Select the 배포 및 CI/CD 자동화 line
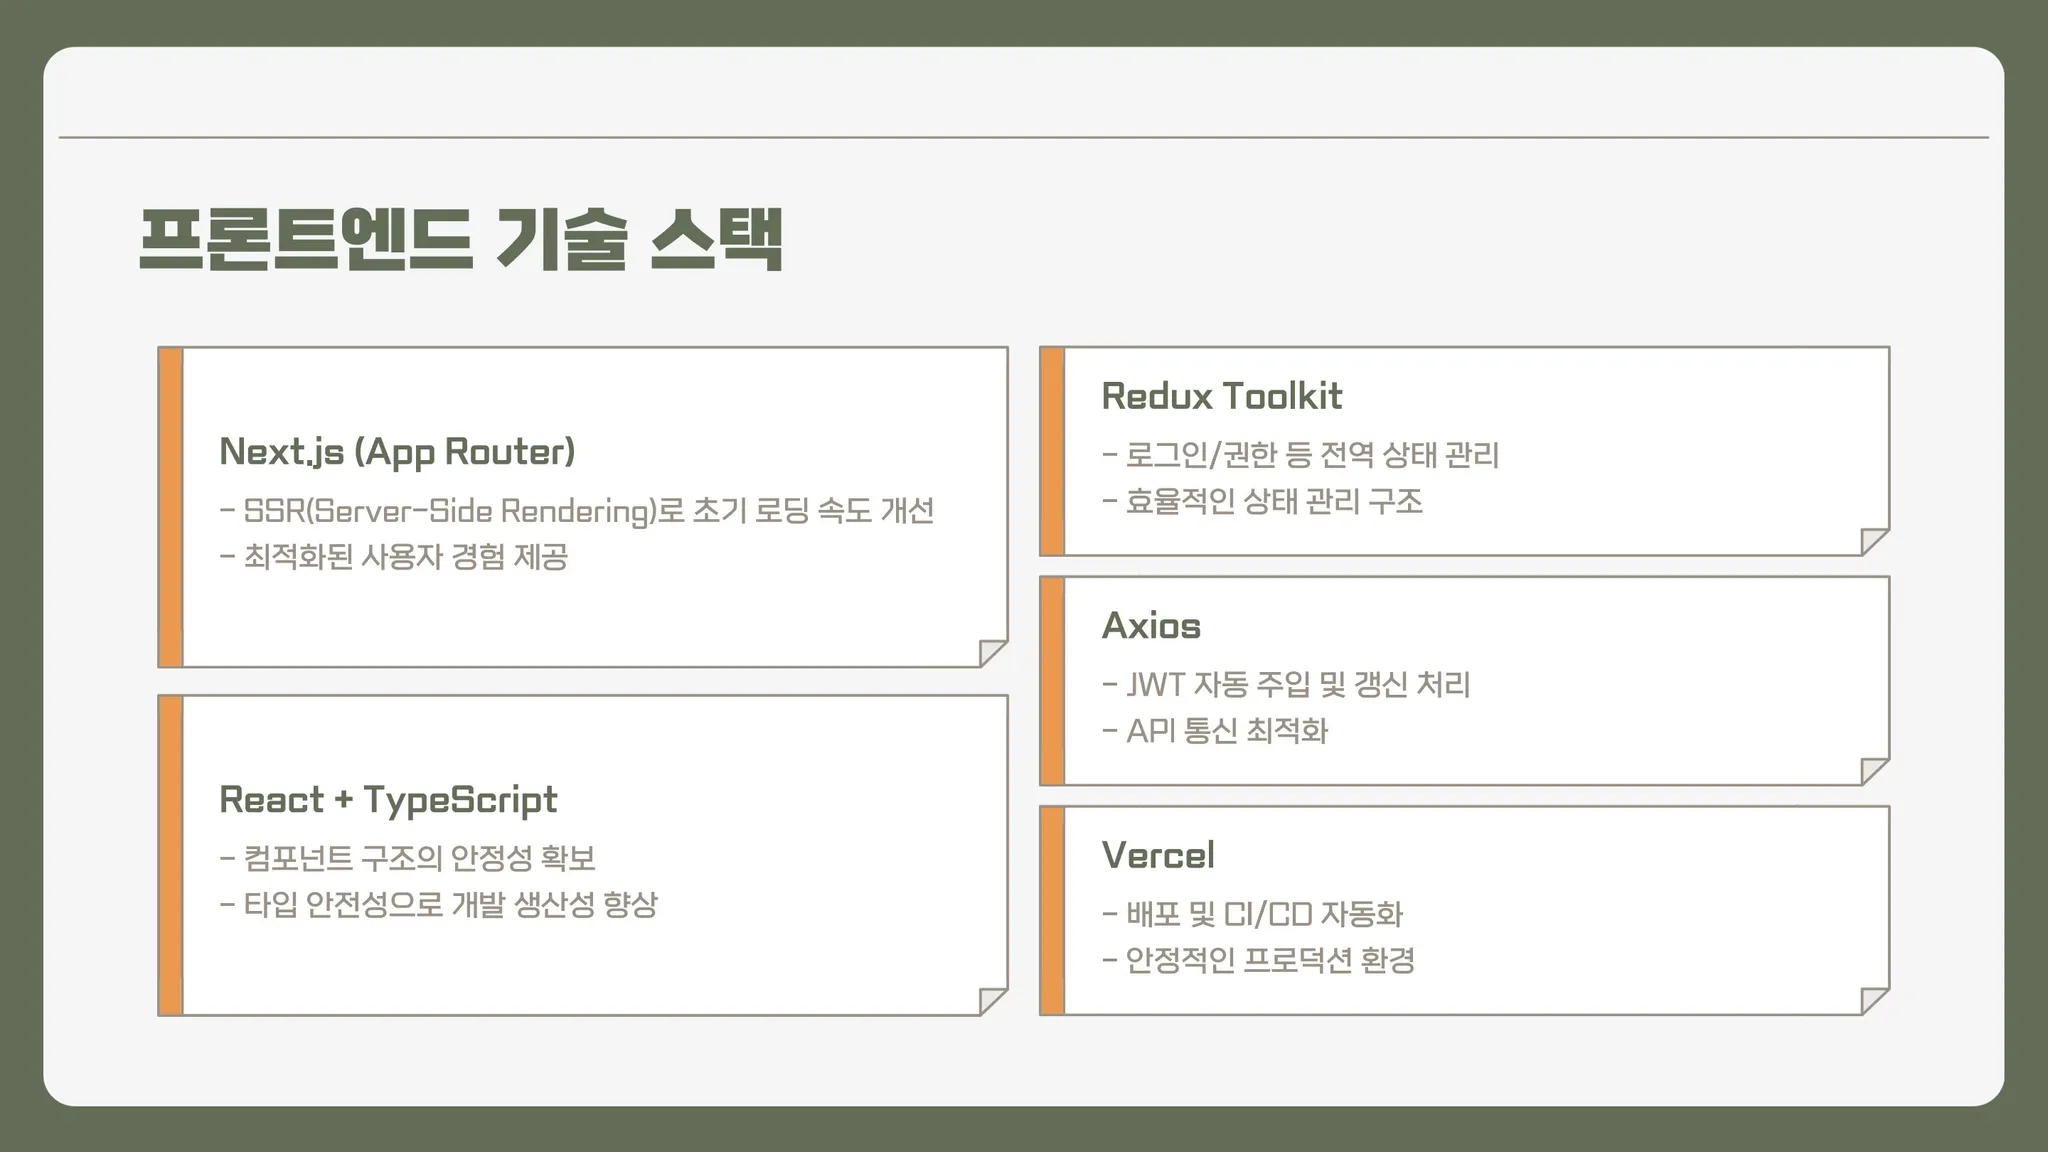 click(x=1253, y=914)
